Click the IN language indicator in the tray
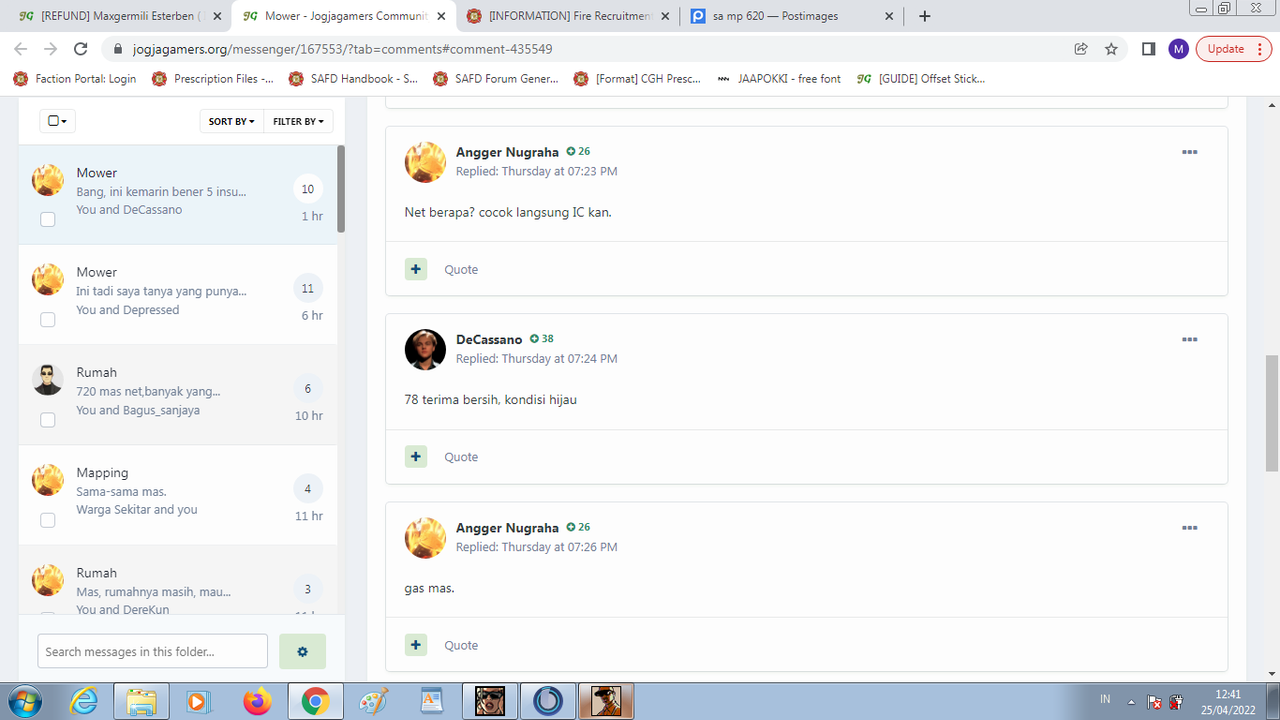Screen dimensions: 1280x720 pyautogui.click(x=1105, y=699)
